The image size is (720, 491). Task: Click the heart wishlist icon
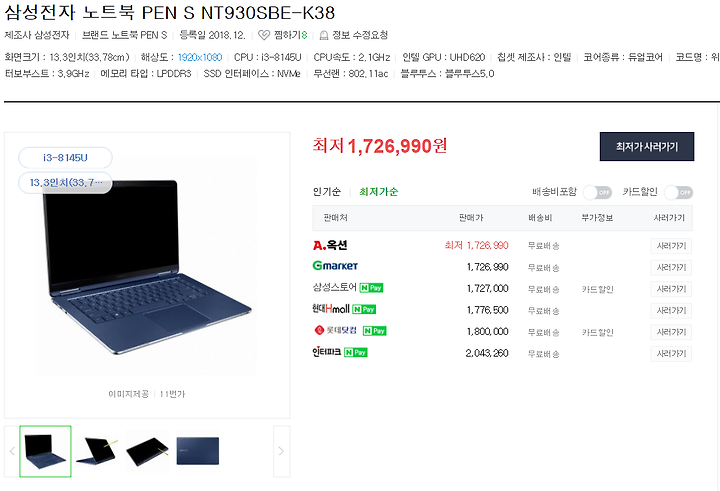coord(264,35)
